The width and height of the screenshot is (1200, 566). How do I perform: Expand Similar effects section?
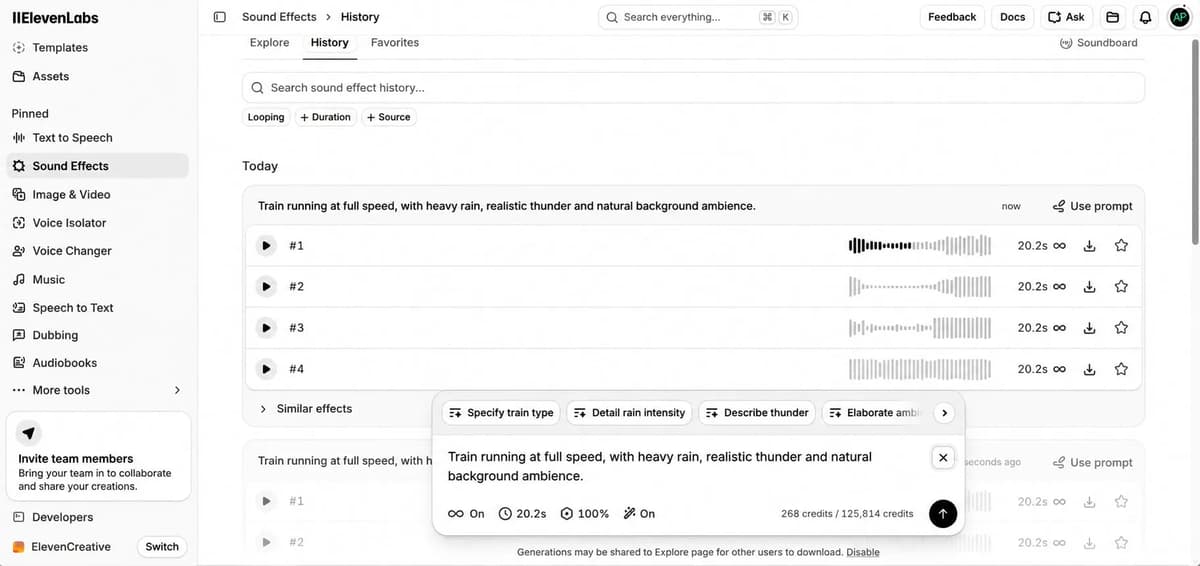point(306,409)
